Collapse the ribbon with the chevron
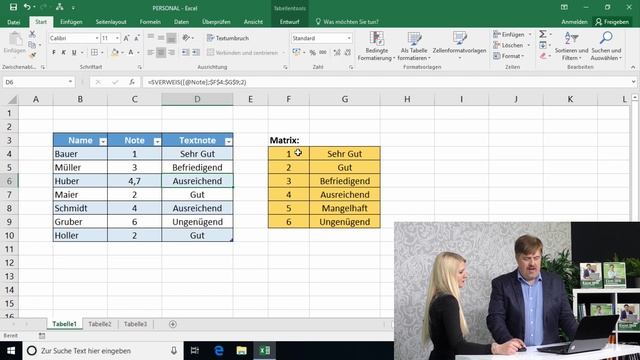 (633, 67)
